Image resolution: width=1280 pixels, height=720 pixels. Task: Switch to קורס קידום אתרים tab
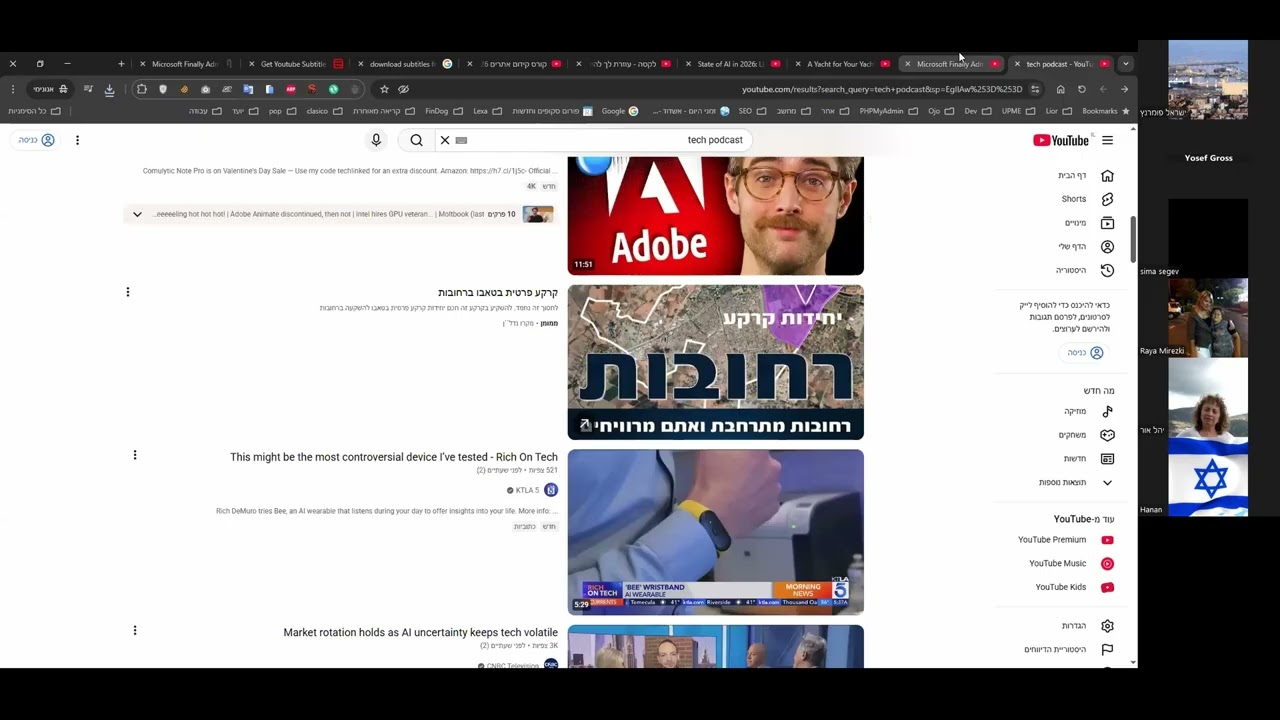[514, 64]
